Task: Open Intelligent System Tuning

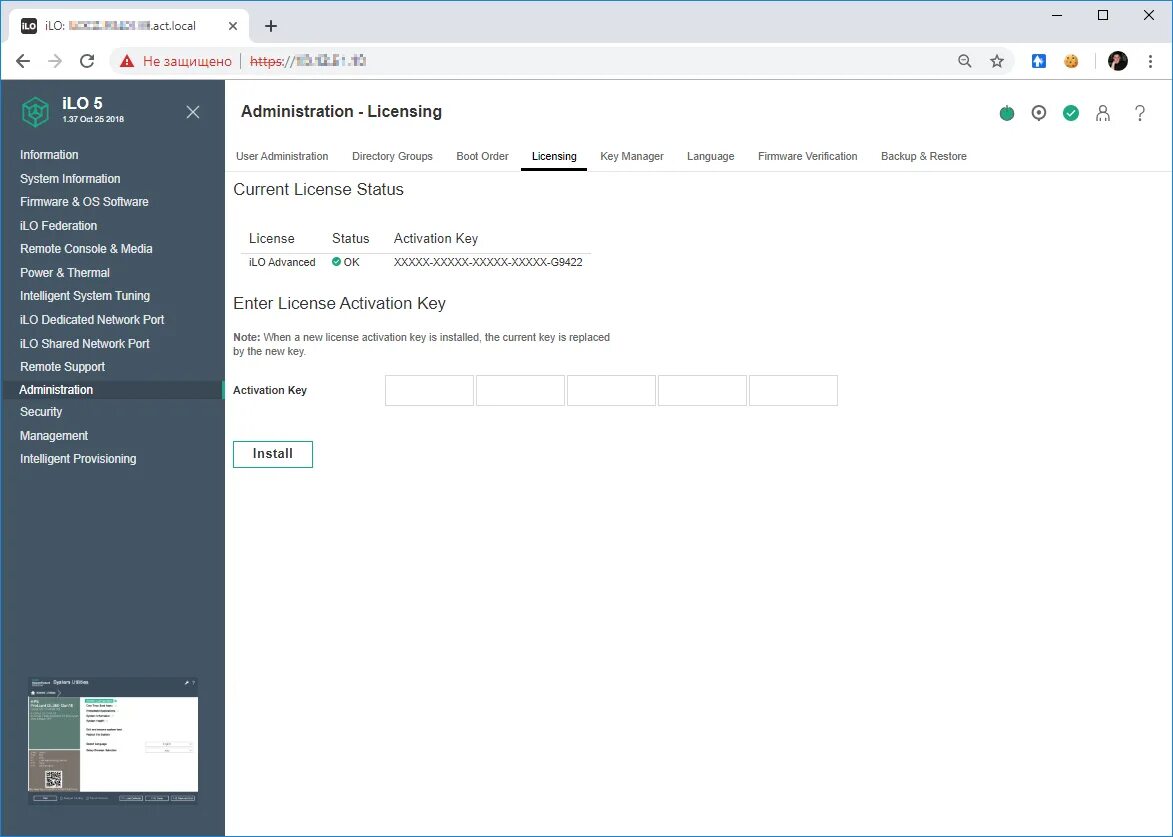Action: (85, 296)
